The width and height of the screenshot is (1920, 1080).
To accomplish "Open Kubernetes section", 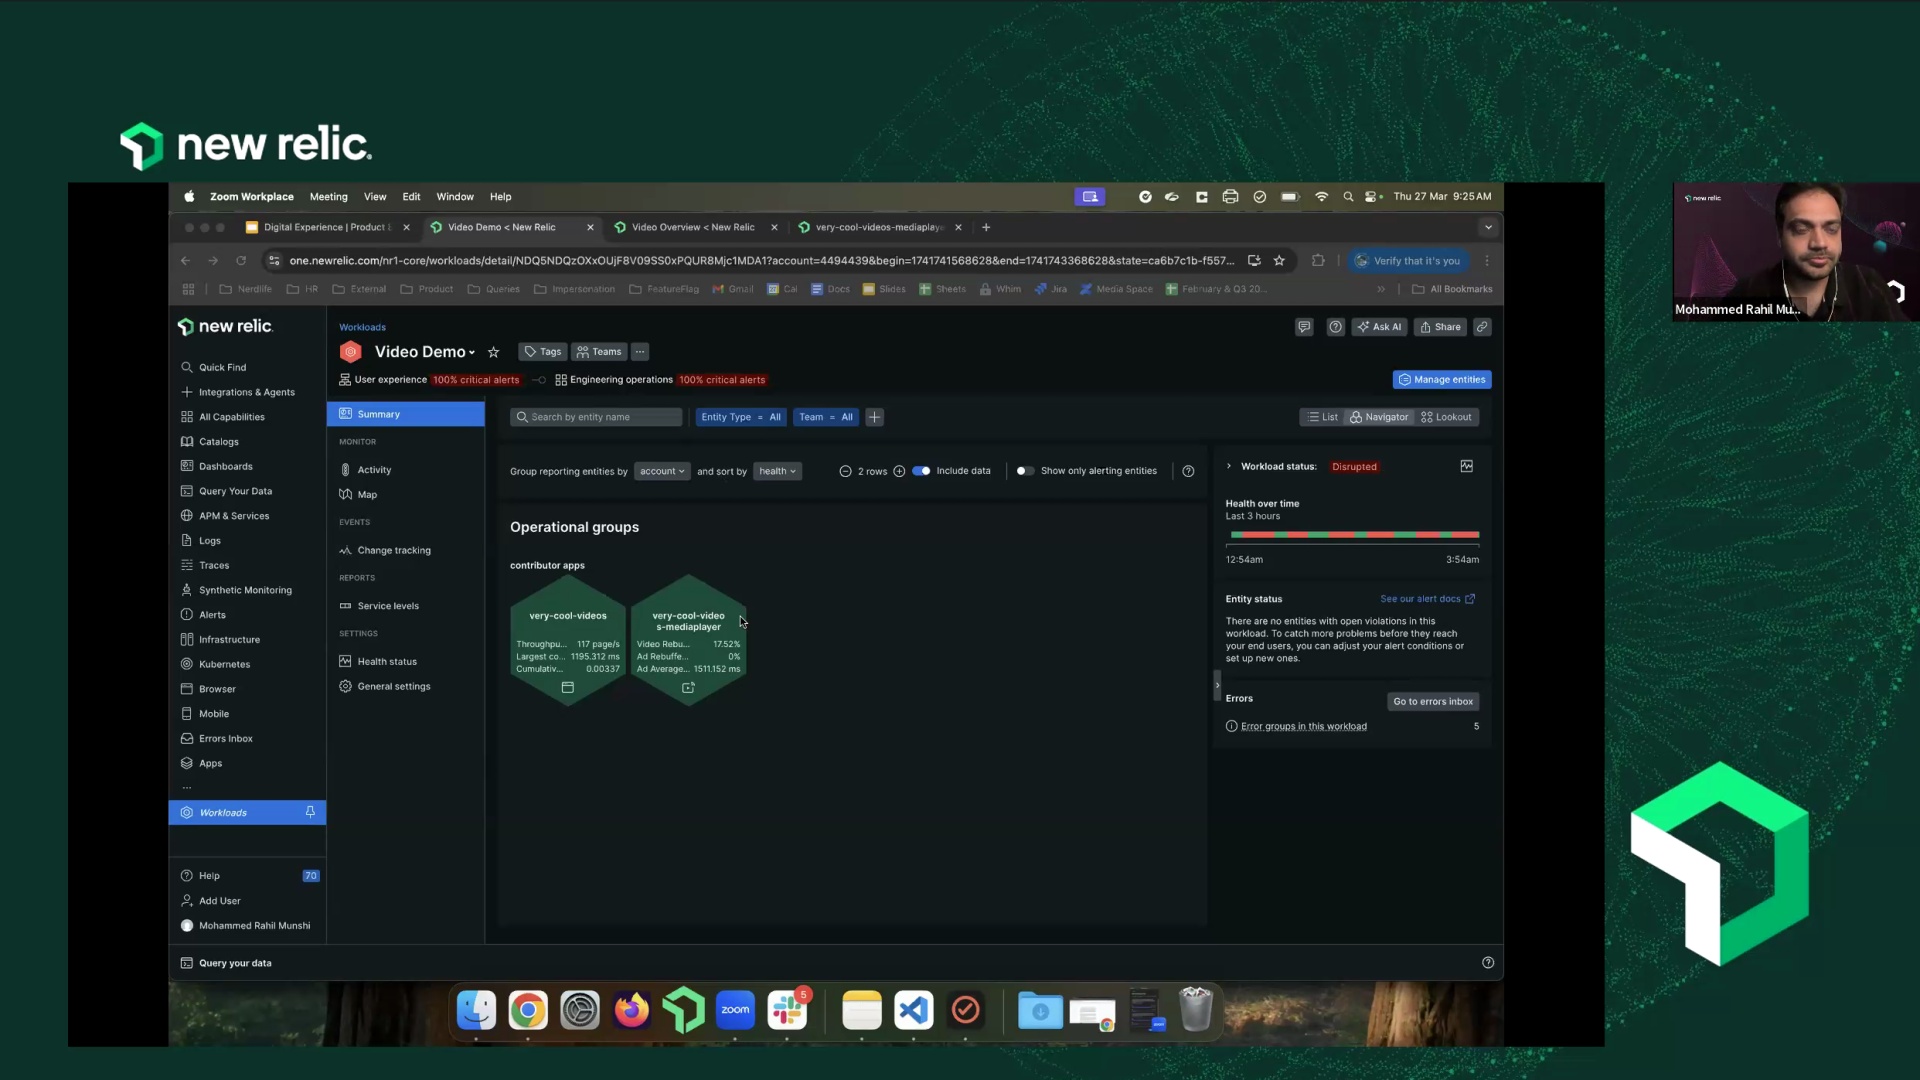I will tap(224, 664).
